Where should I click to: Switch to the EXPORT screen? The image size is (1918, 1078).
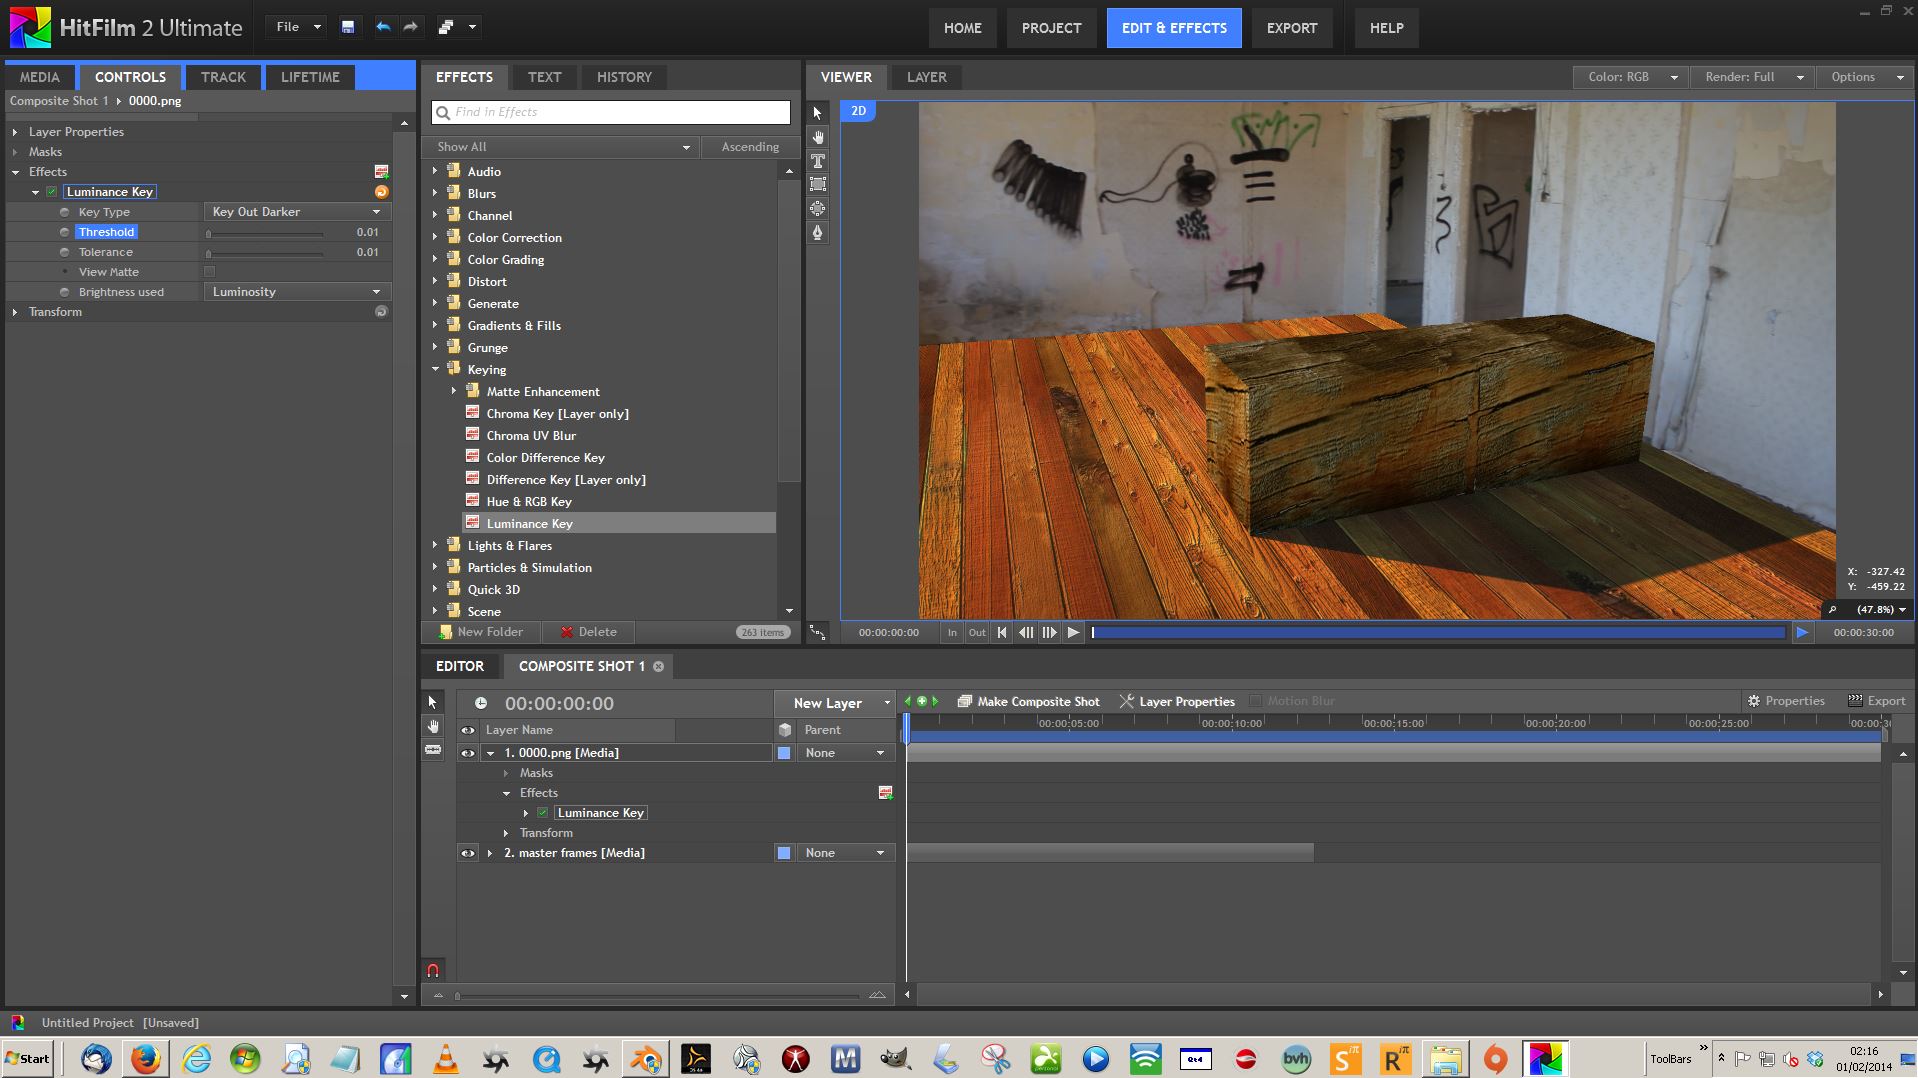click(x=1291, y=28)
